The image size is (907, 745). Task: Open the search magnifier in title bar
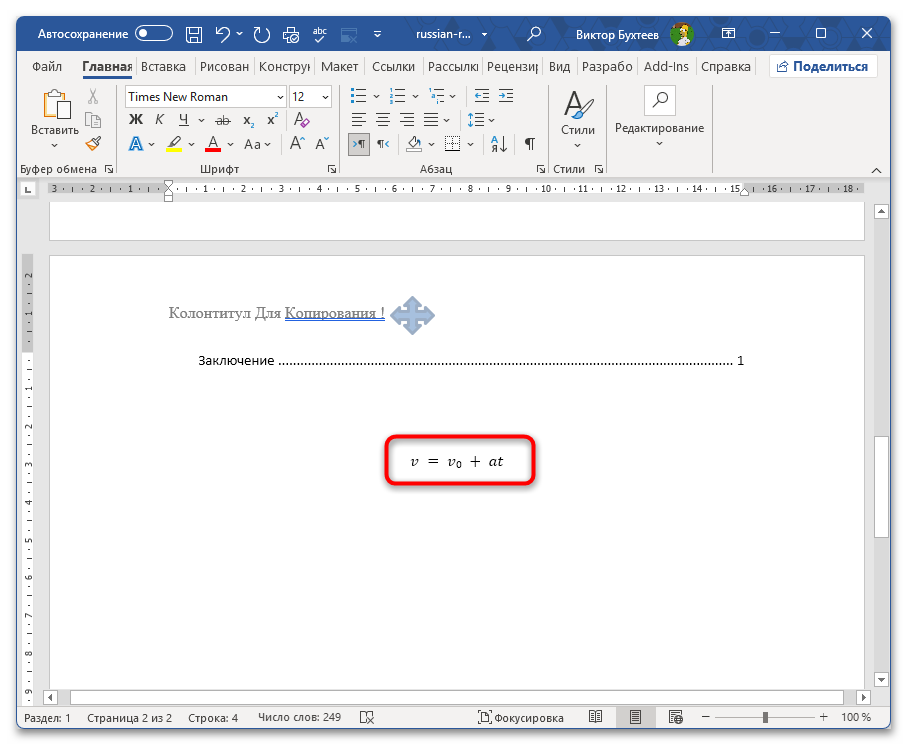(534, 34)
